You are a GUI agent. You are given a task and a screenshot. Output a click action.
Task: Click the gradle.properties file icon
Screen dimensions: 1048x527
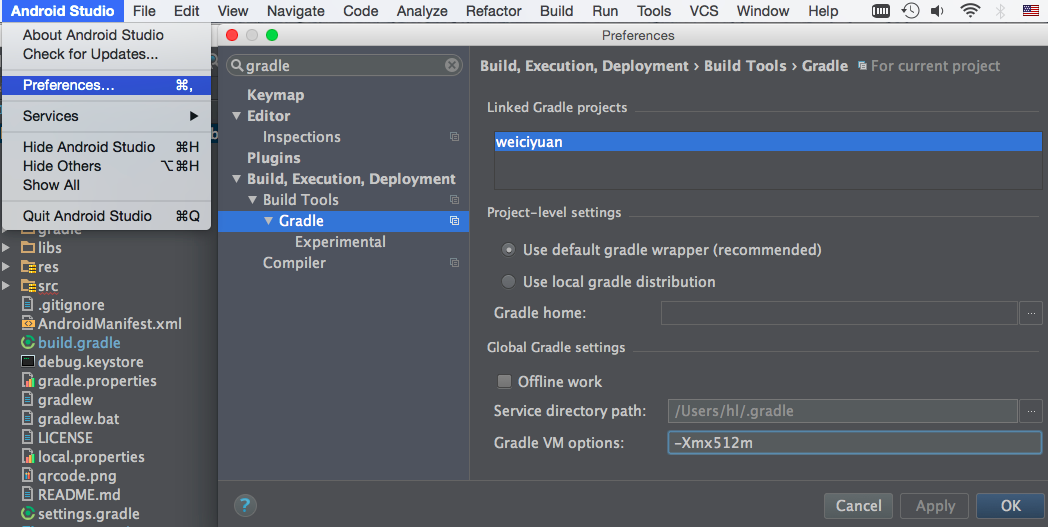[x=28, y=381]
